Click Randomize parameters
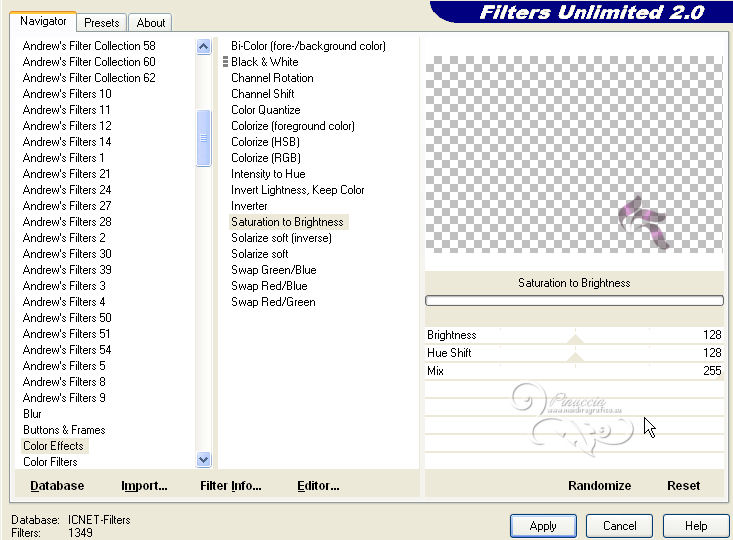This screenshot has width=733, height=540. click(x=599, y=486)
